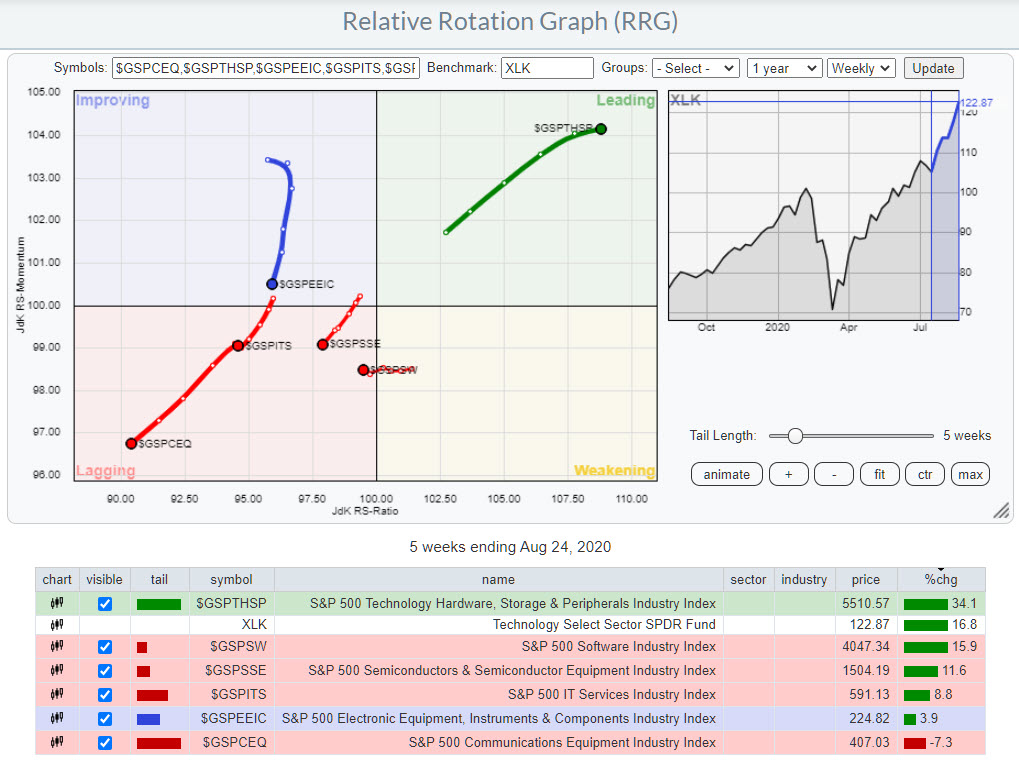The width and height of the screenshot is (1019, 764).
Task: Open chart icon for $GSPCEQ row
Action: click(57, 742)
